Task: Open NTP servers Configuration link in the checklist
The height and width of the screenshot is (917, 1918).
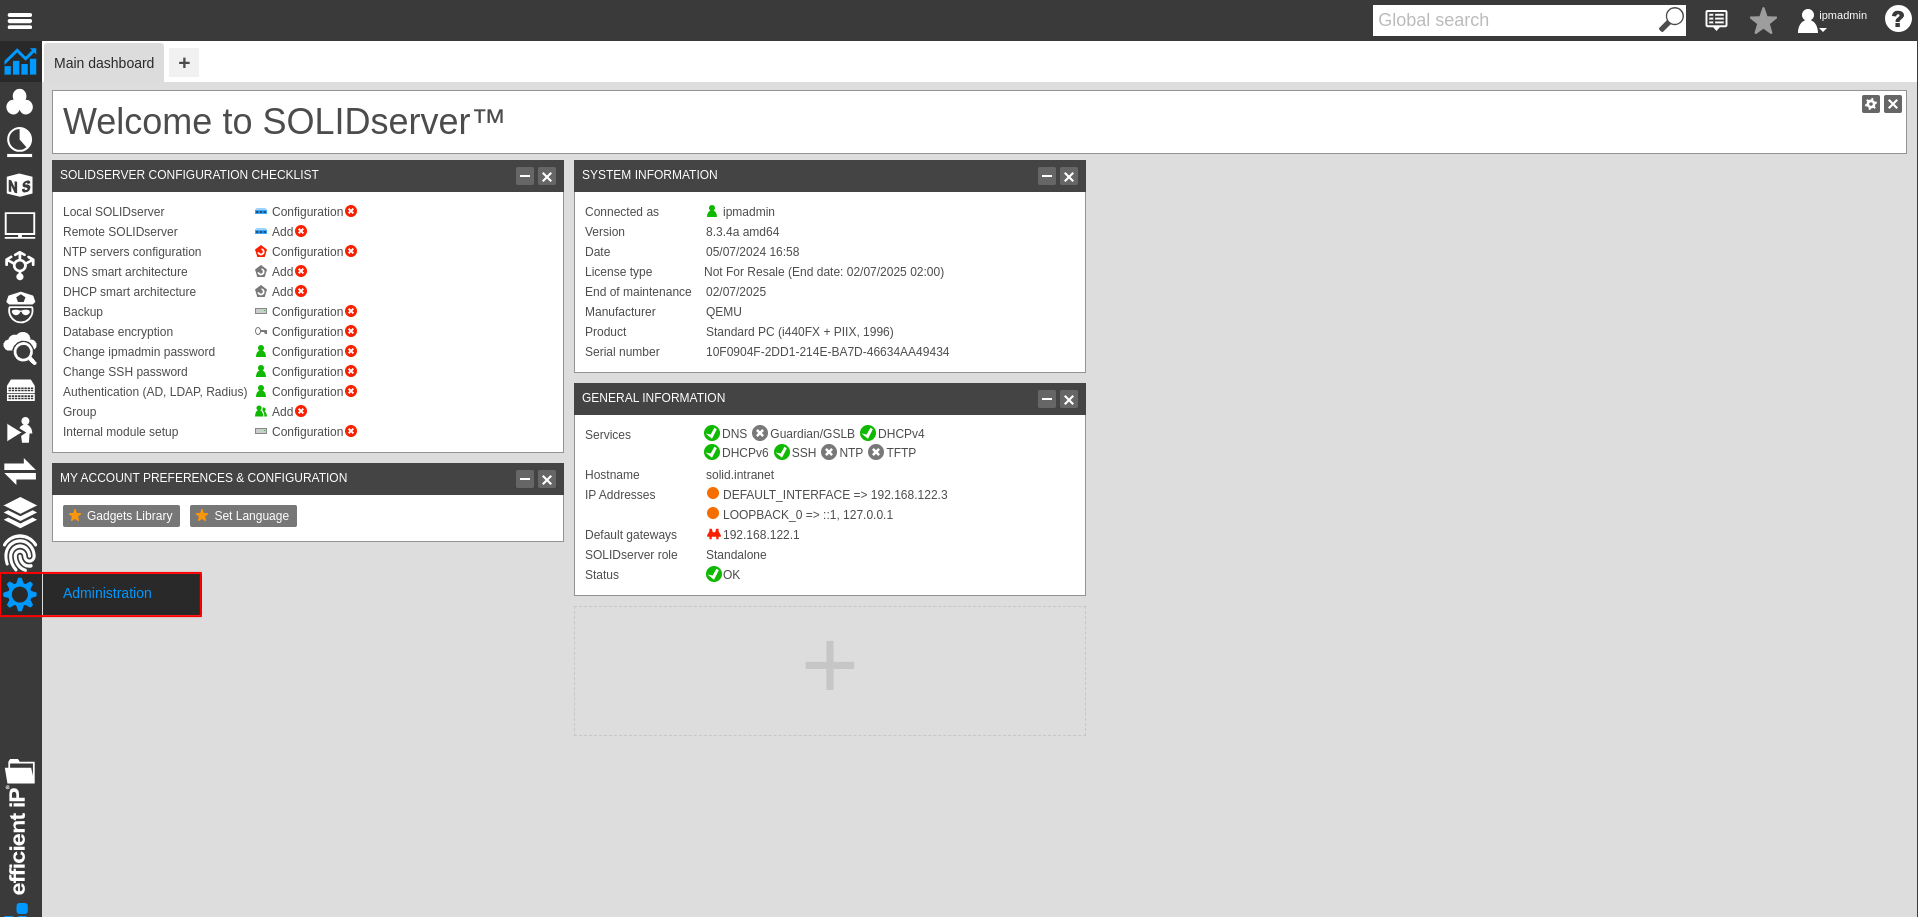Action: click(308, 251)
